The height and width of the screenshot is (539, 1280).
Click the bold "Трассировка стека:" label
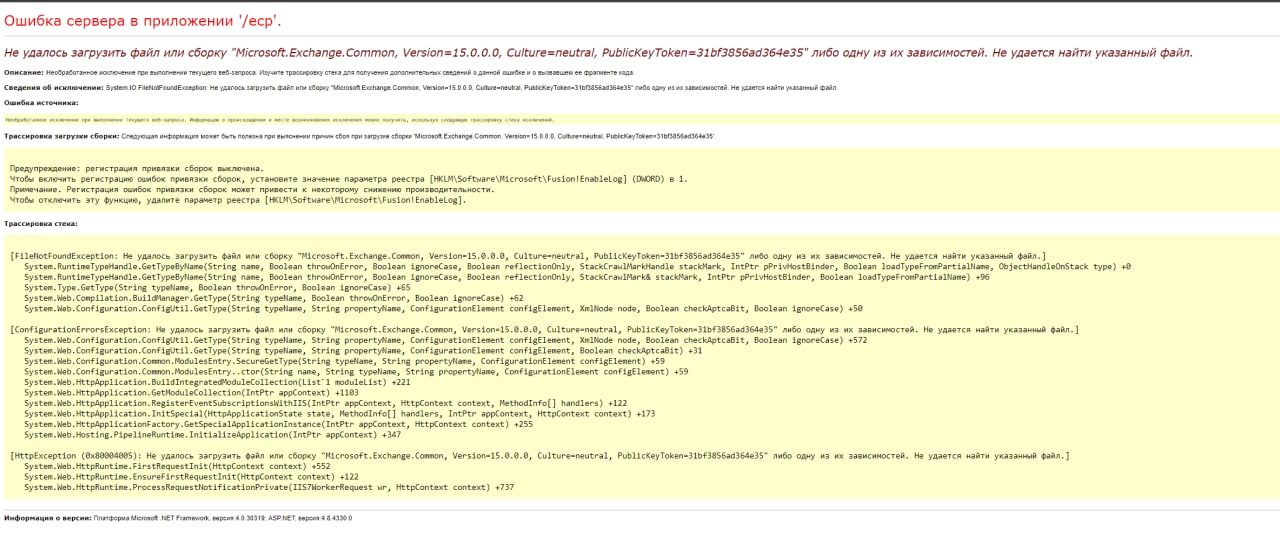pos(41,224)
